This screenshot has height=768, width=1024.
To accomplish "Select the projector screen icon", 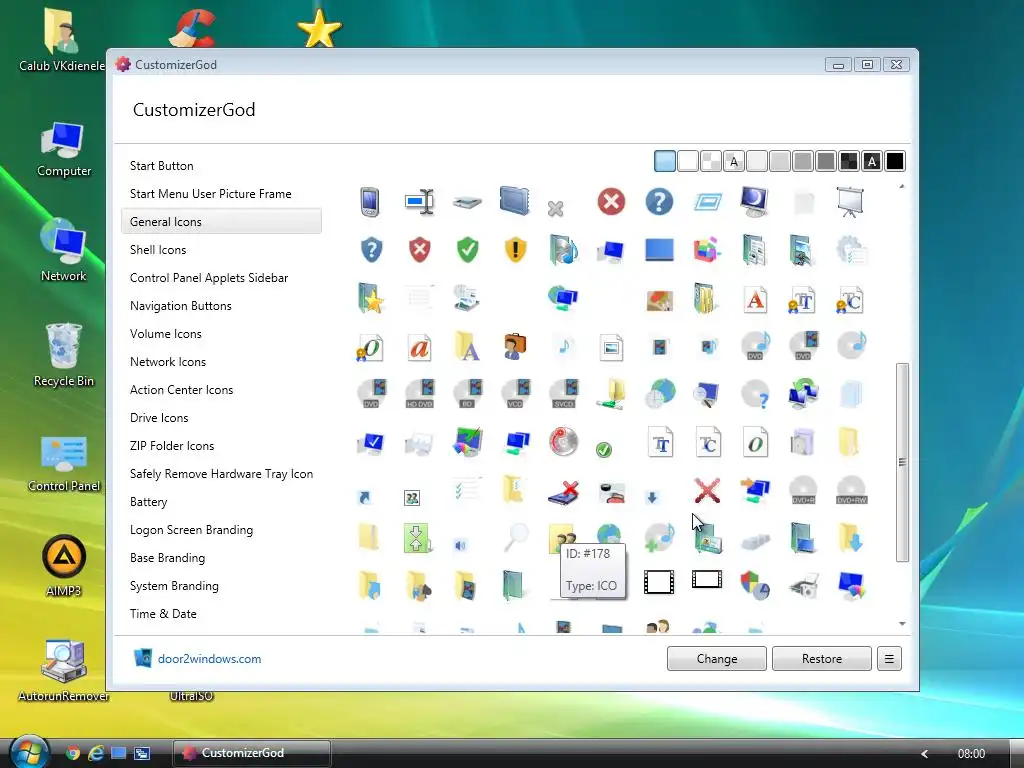I will click(850, 202).
